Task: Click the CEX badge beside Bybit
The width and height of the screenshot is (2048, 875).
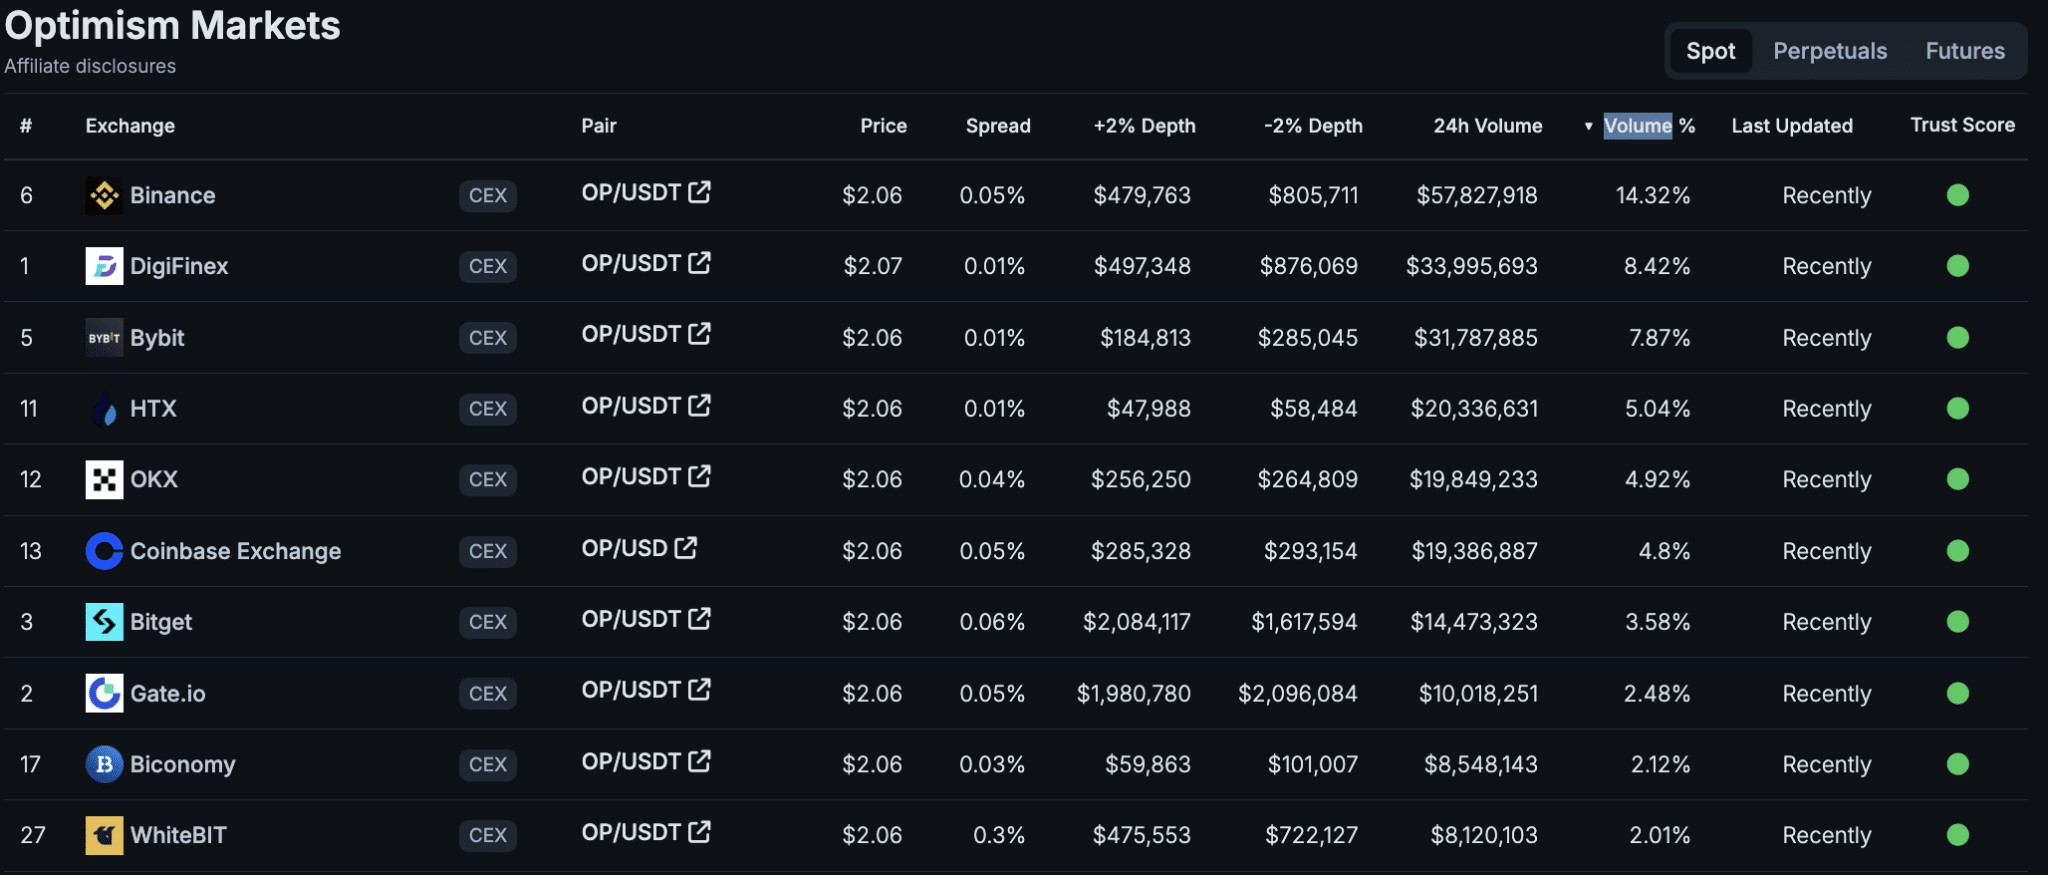Action: pyautogui.click(x=488, y=338)
